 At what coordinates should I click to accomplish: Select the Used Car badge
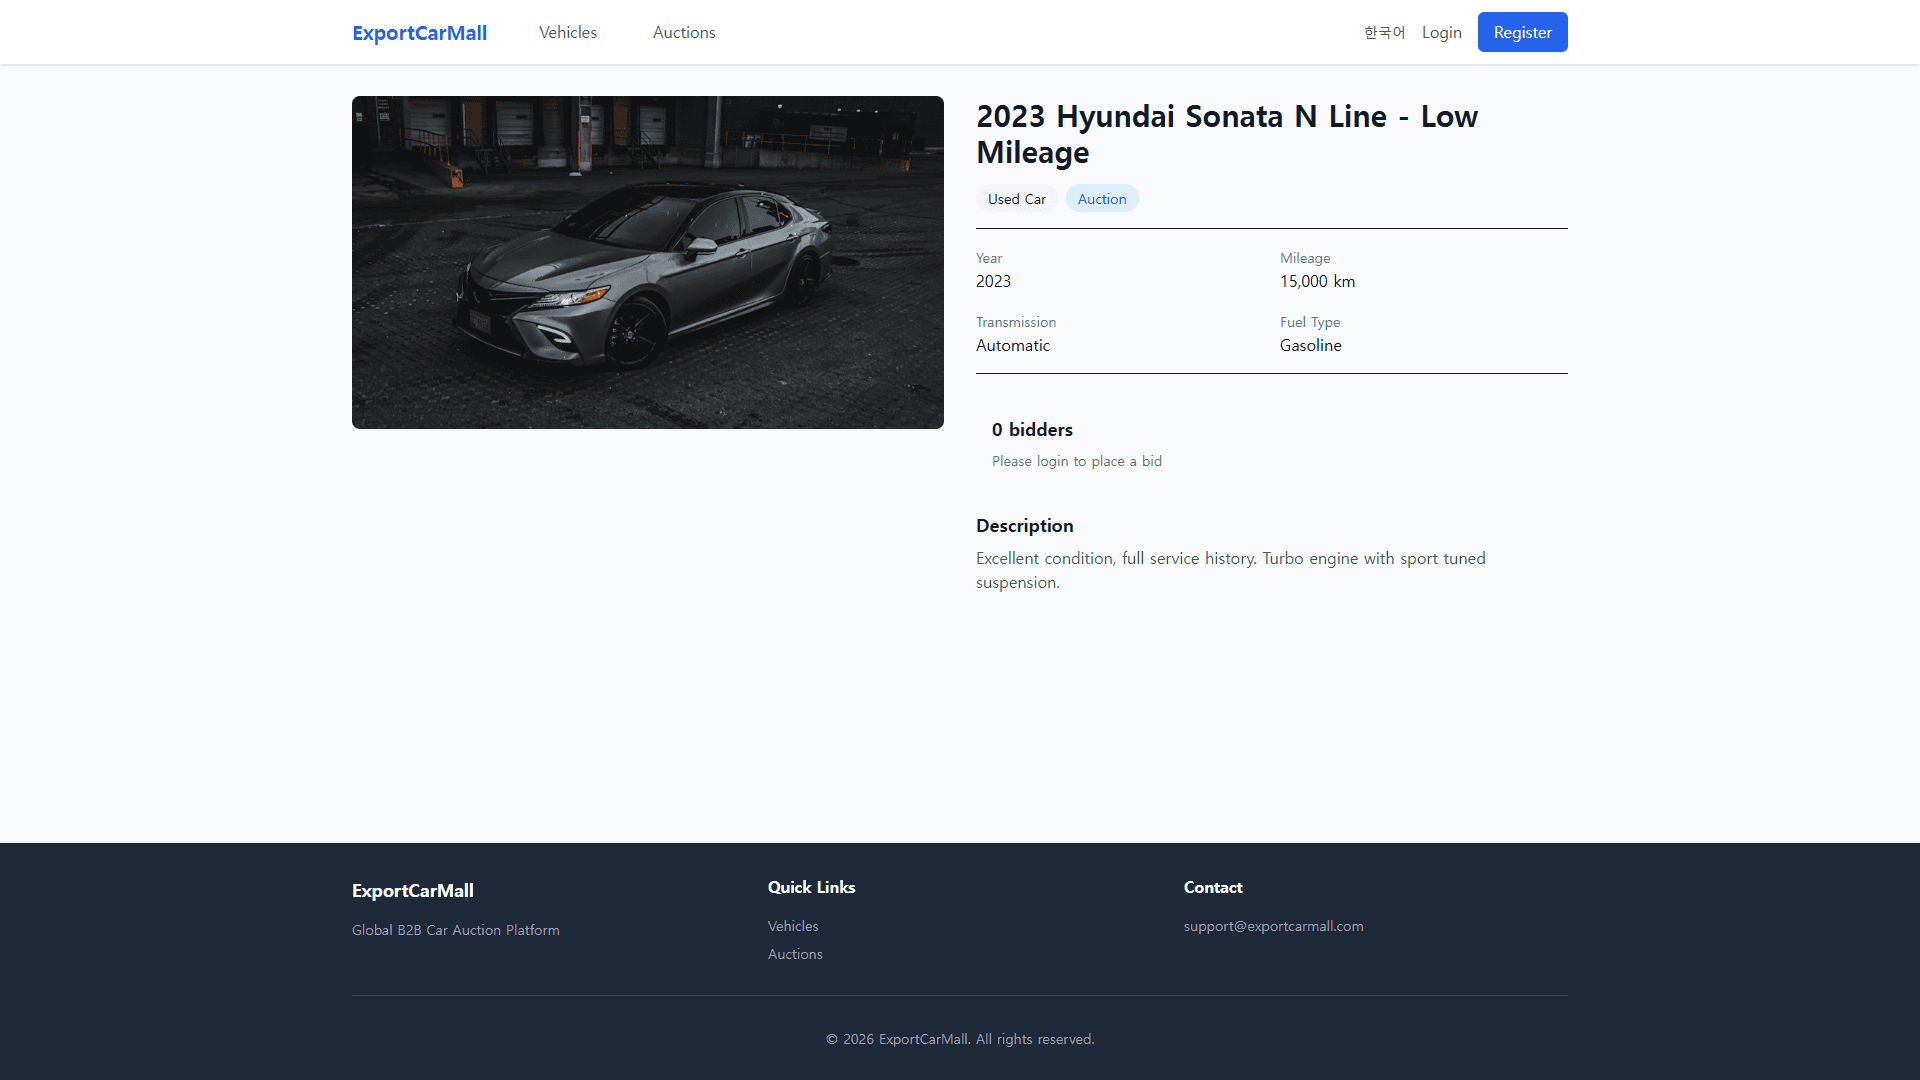[1016, 199]
